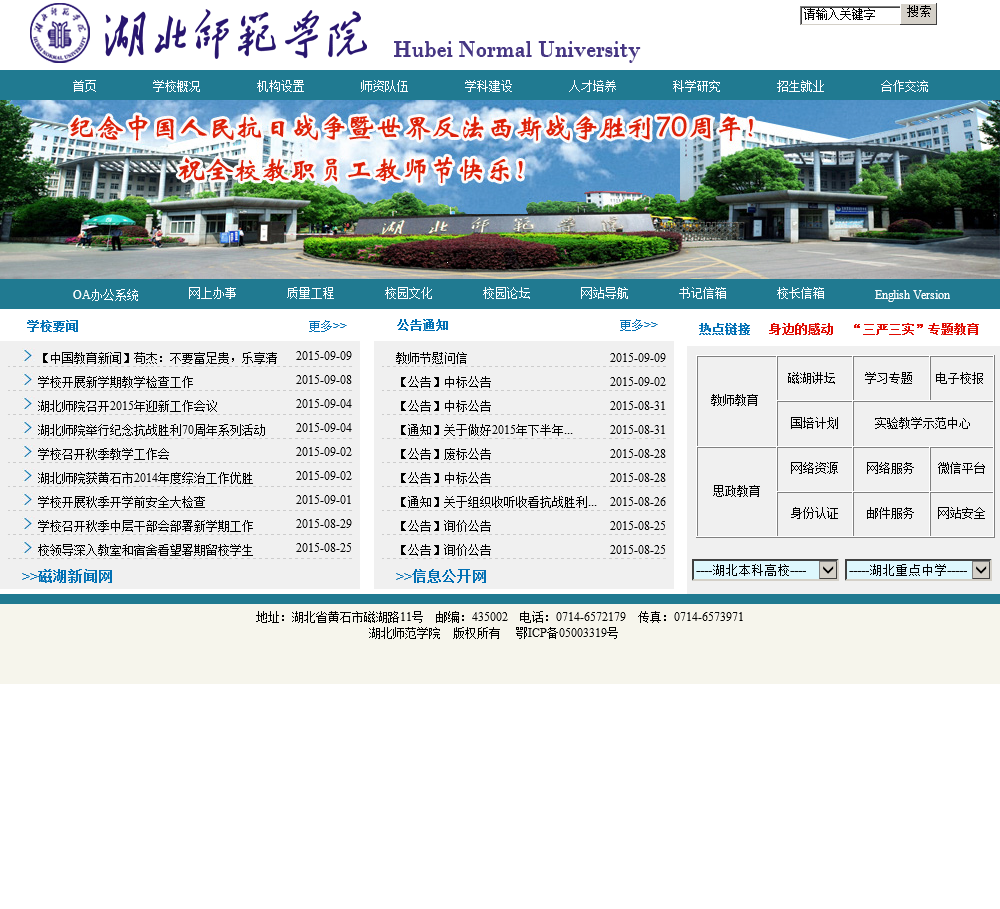Open the 质量工程 link
1000x909 pixels.
[310, 293]
